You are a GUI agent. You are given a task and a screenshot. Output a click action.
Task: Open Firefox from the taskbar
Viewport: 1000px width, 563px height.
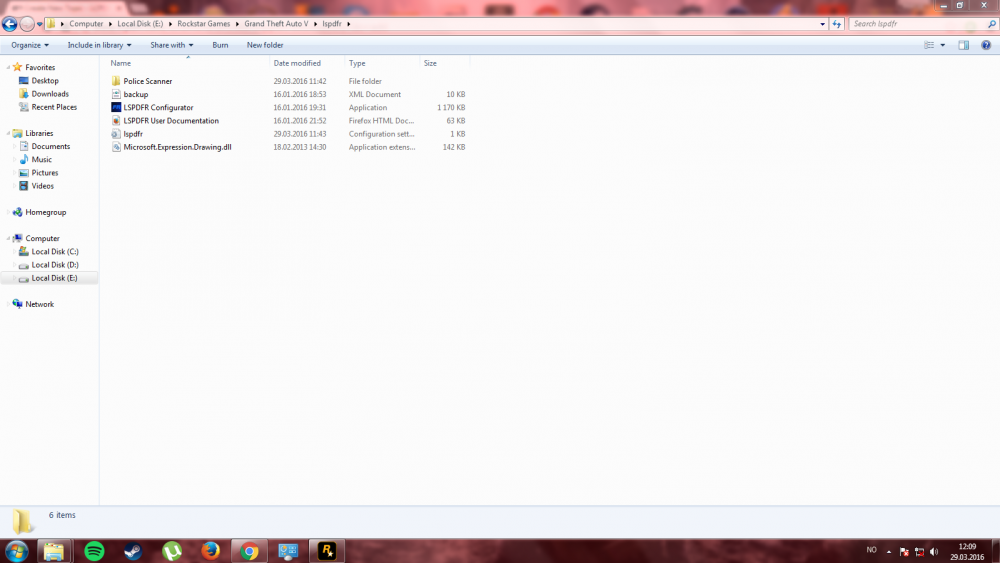coord(210,551)
